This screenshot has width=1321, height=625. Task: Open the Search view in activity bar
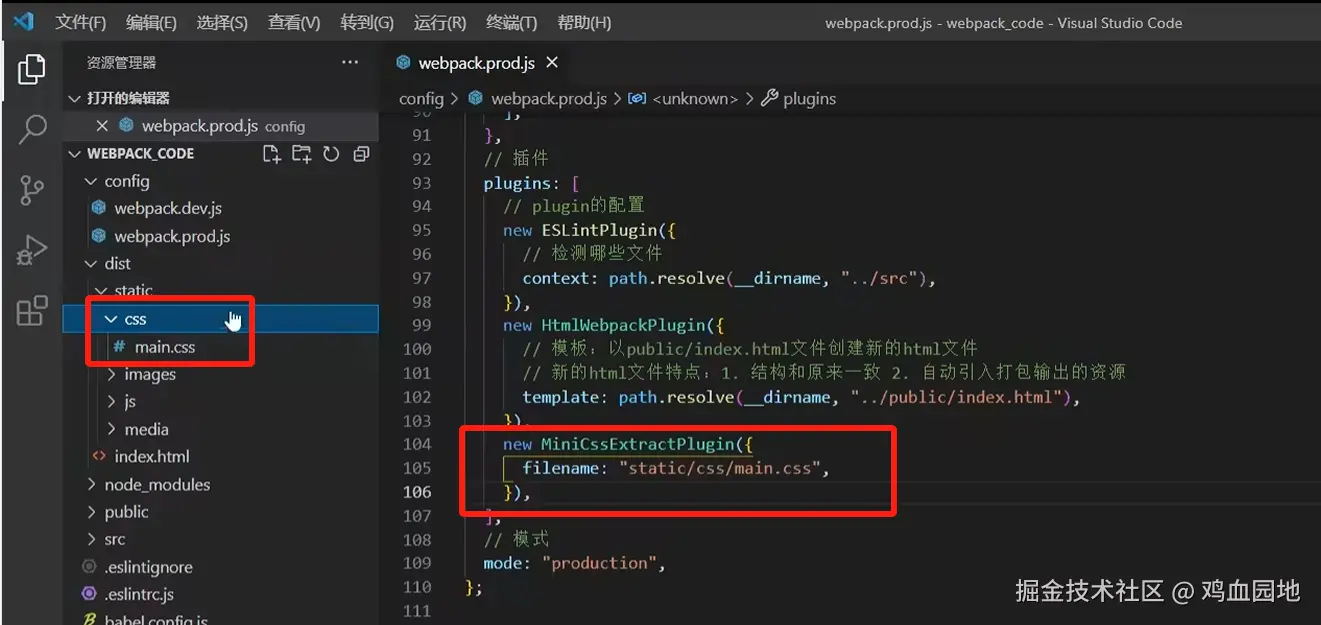pyautogui.click(x=32, y=129)
